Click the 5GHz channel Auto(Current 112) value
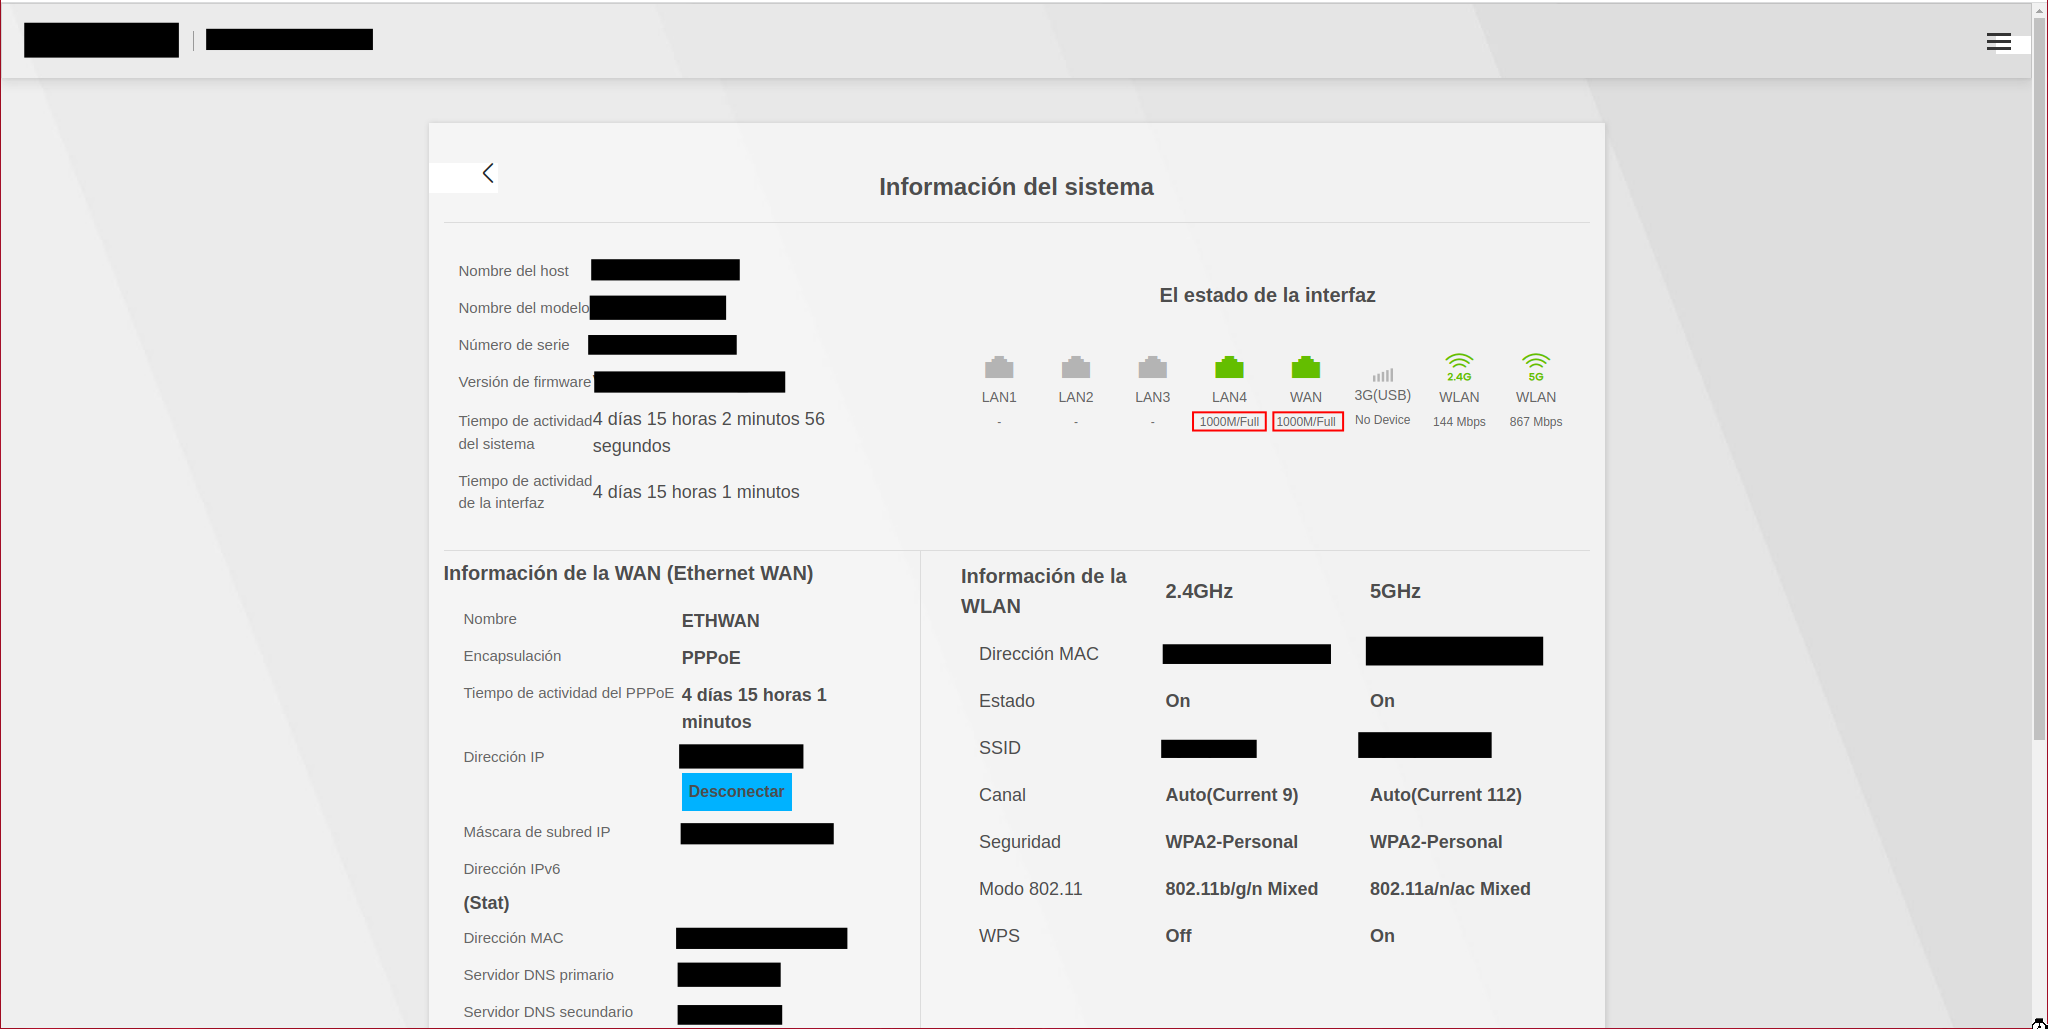Screen dimensions: 2048x1029 pos(1445,795)
